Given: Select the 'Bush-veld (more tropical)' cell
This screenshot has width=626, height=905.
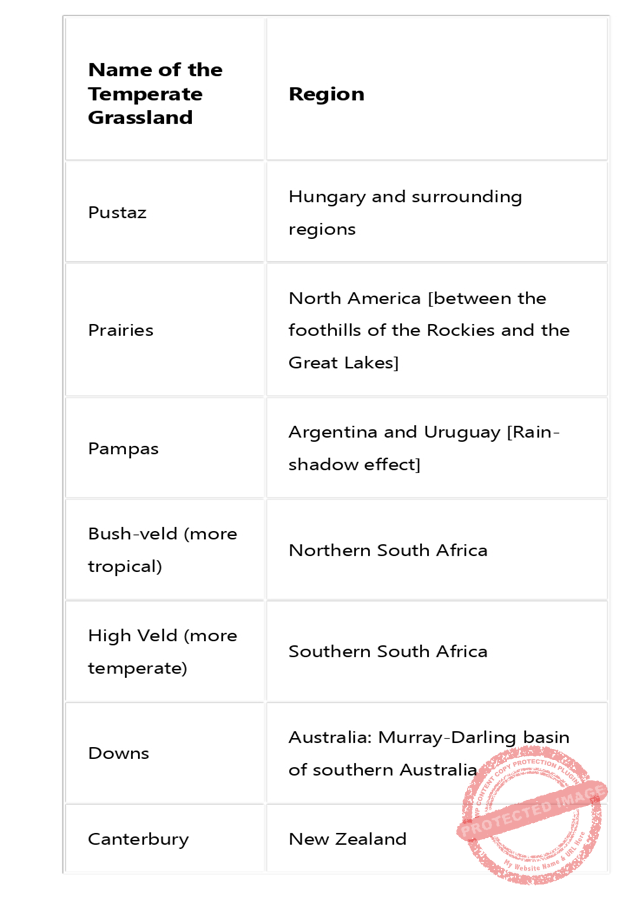Looking at the screenshot, I should click(x=162, y=550).
